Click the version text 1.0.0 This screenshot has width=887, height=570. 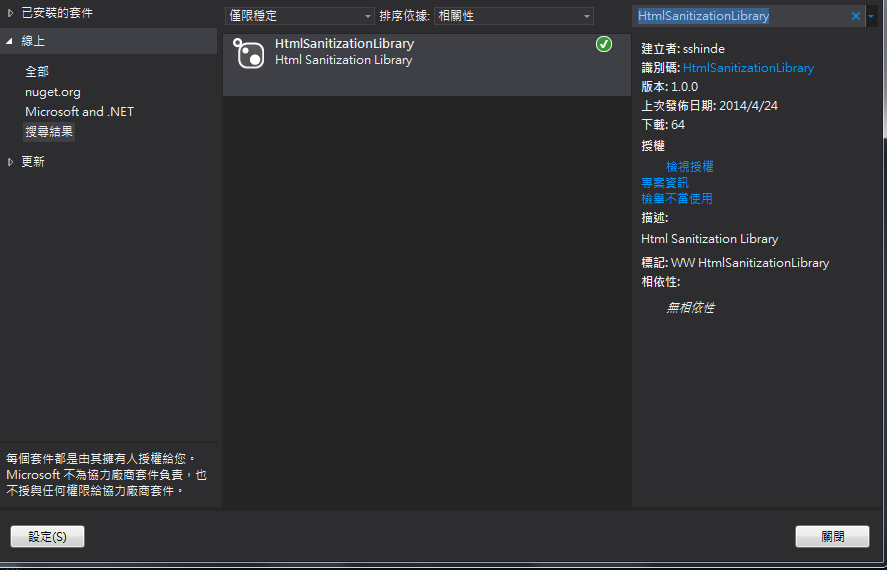pyautogui.click(x=684, y=87)
